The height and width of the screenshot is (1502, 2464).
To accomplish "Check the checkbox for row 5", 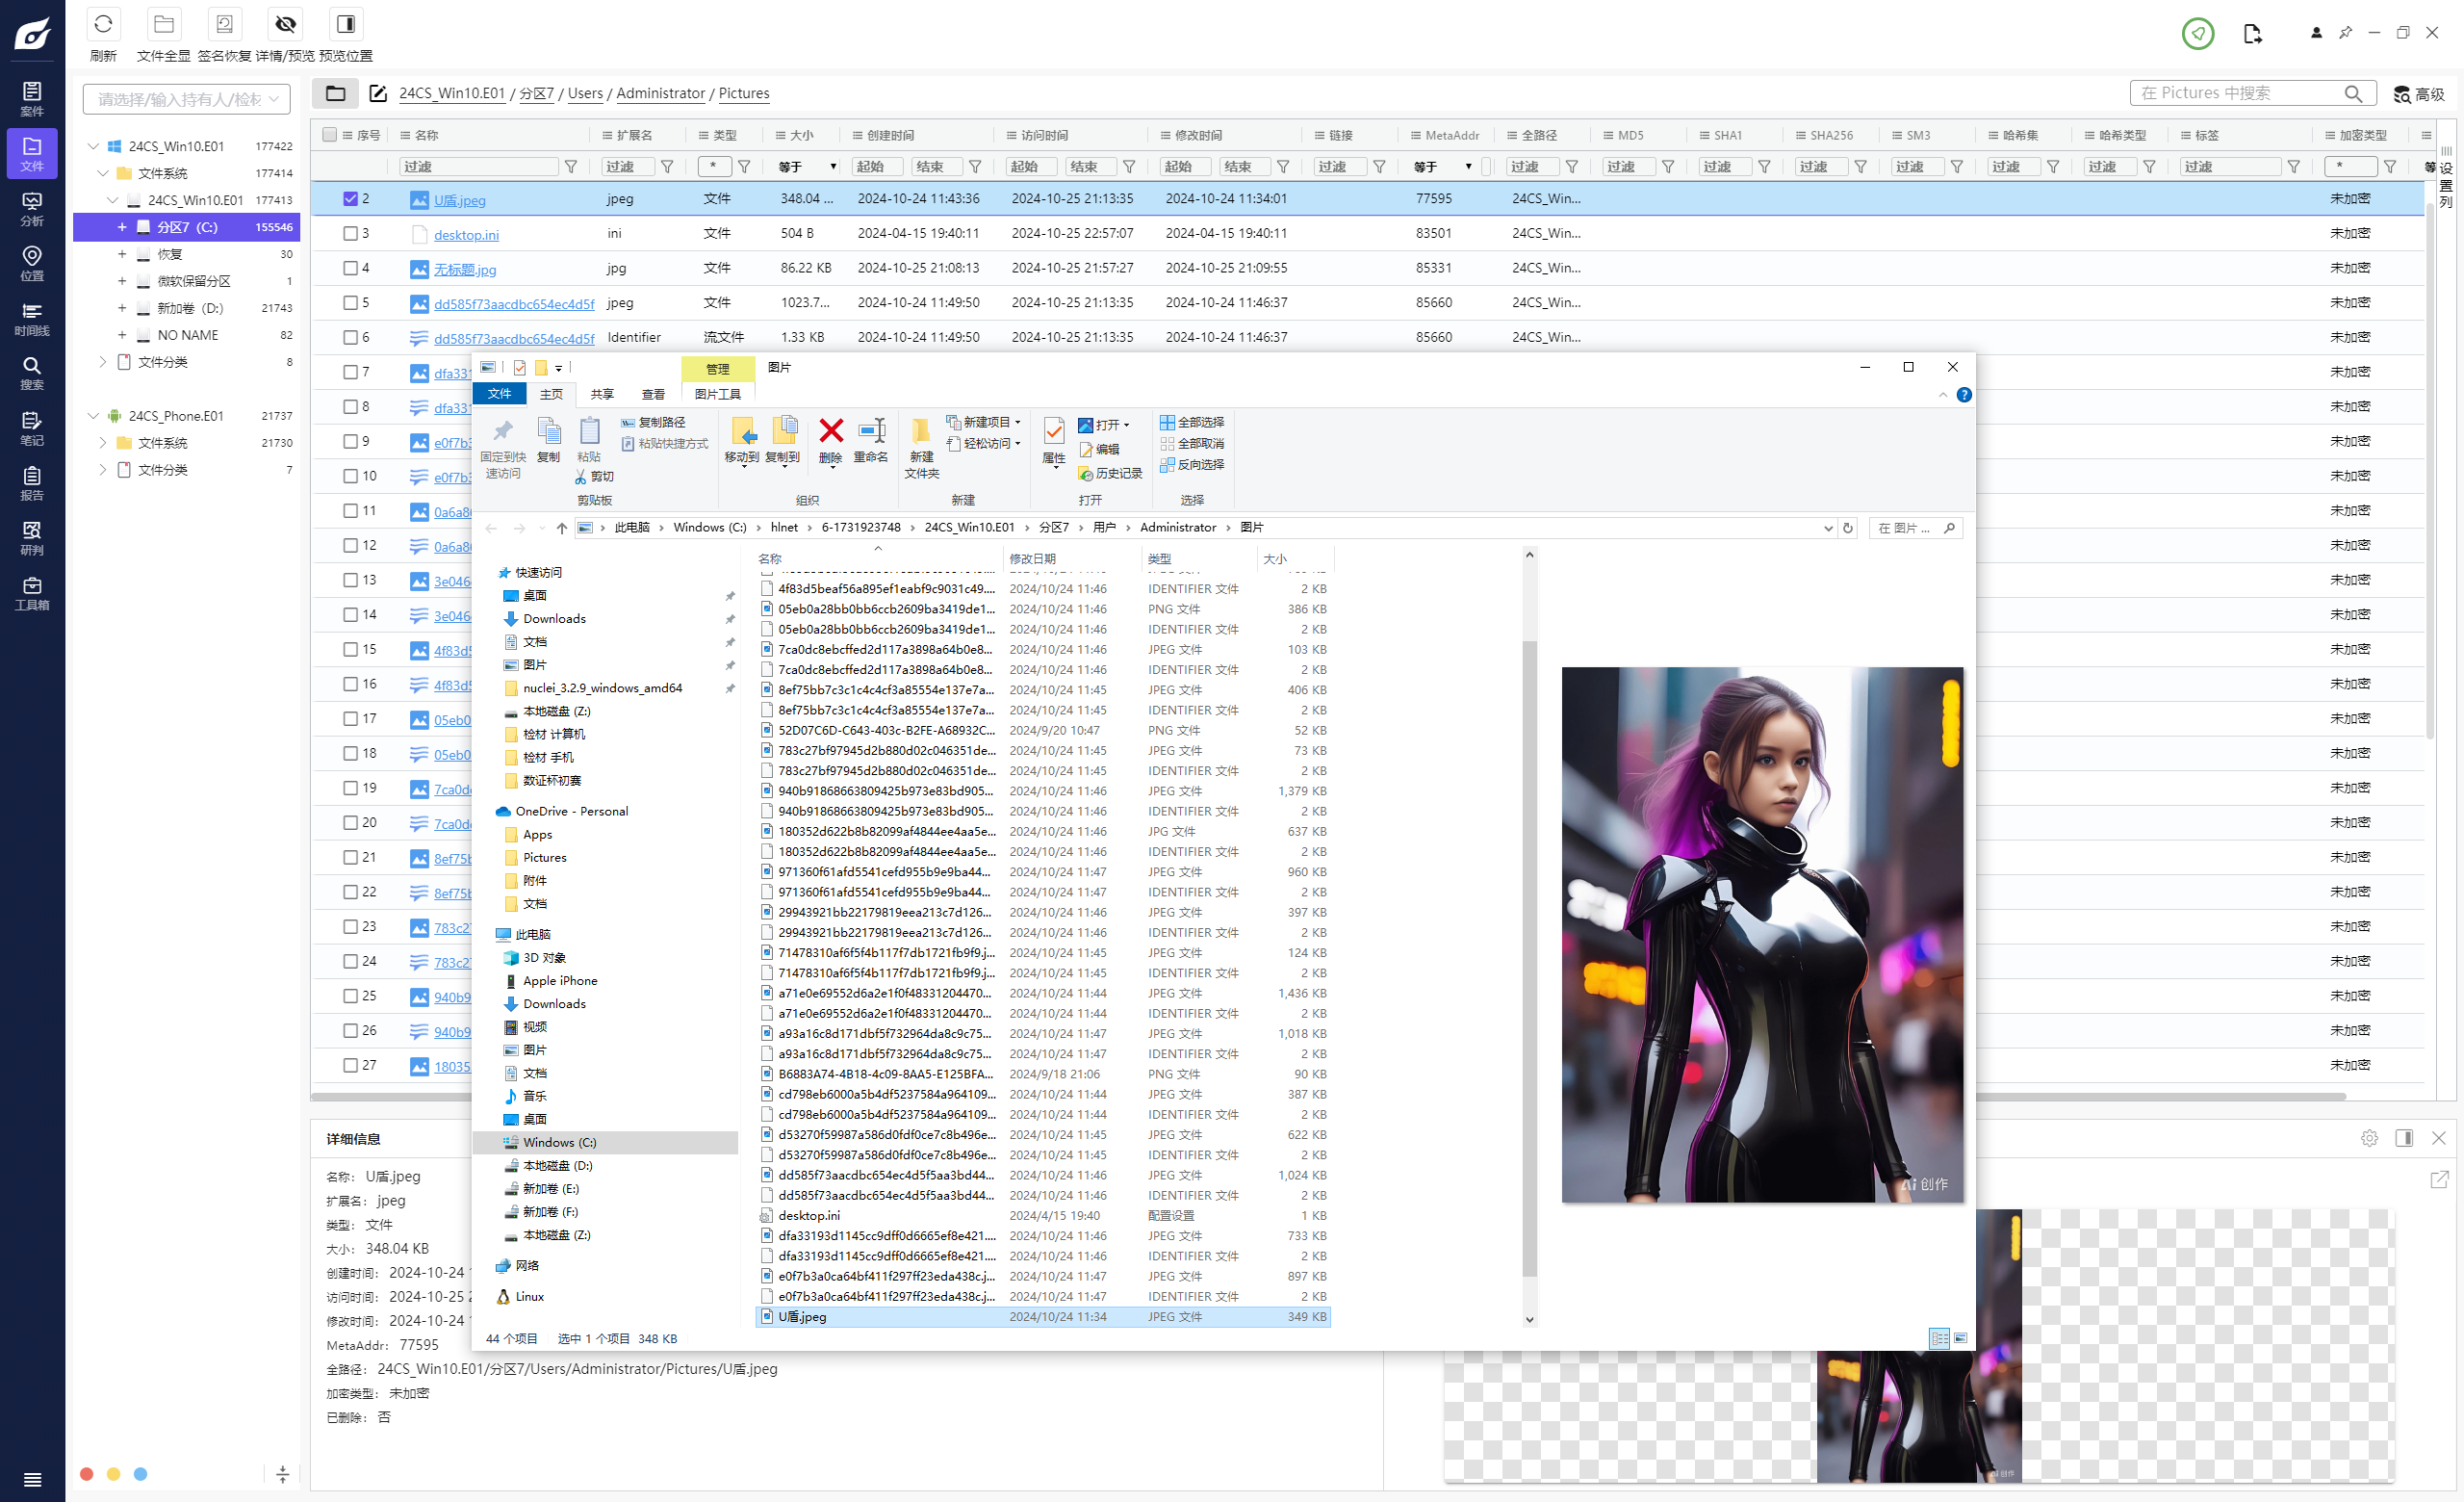I will (350, 302).
